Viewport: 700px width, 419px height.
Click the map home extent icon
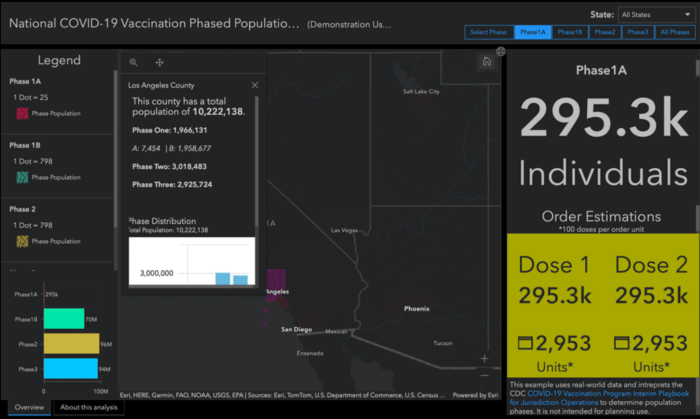coord(487,62)
